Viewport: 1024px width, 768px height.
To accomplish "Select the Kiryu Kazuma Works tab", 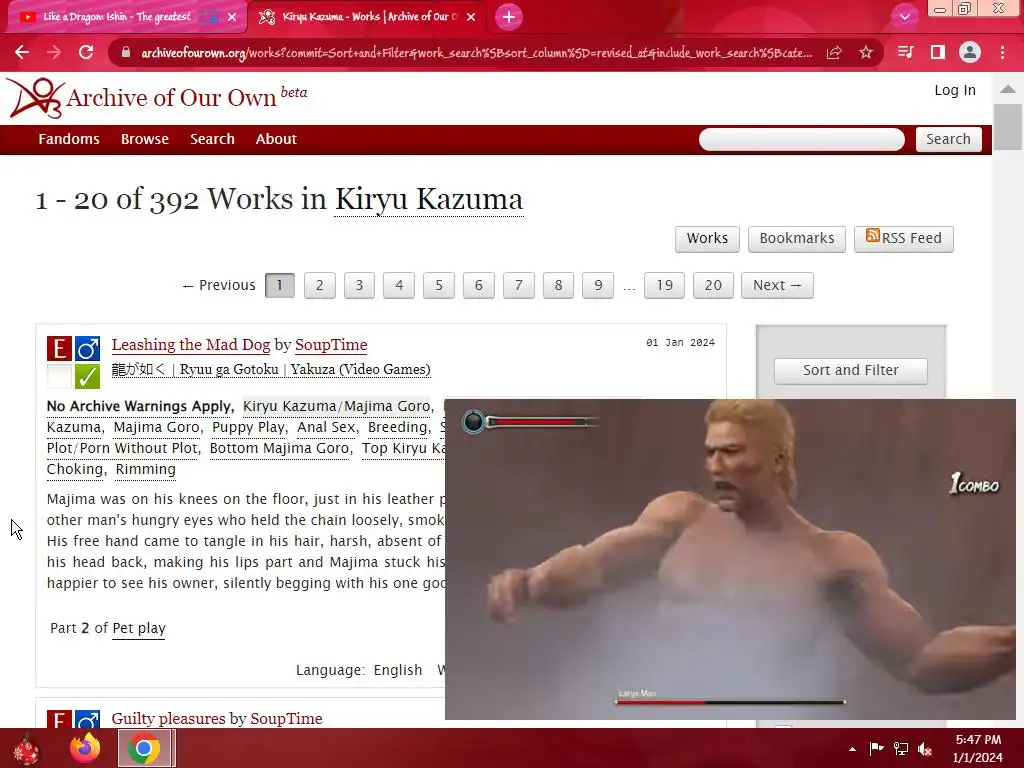I will (367, 17).
